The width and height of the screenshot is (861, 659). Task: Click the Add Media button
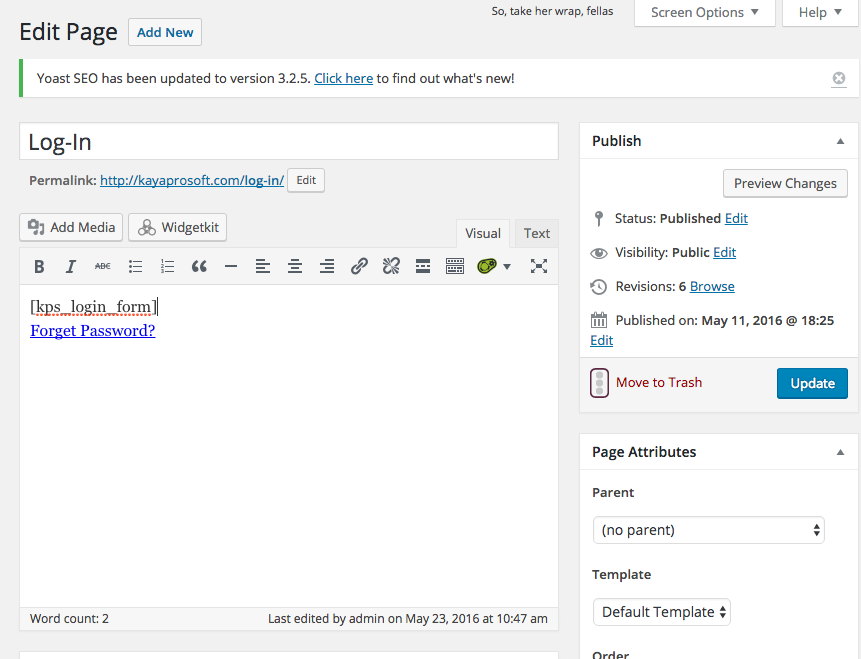pyautogui.click(x=71, y=227)
